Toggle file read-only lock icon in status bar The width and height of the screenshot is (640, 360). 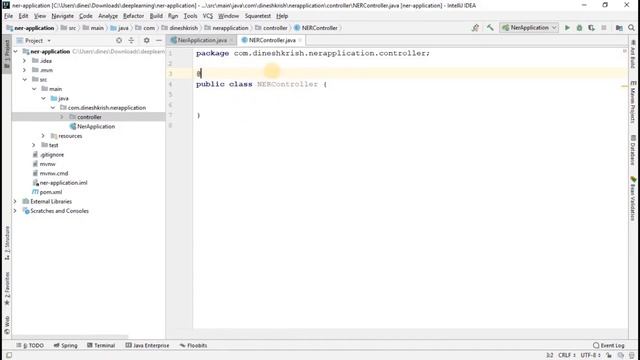(609, 356)
